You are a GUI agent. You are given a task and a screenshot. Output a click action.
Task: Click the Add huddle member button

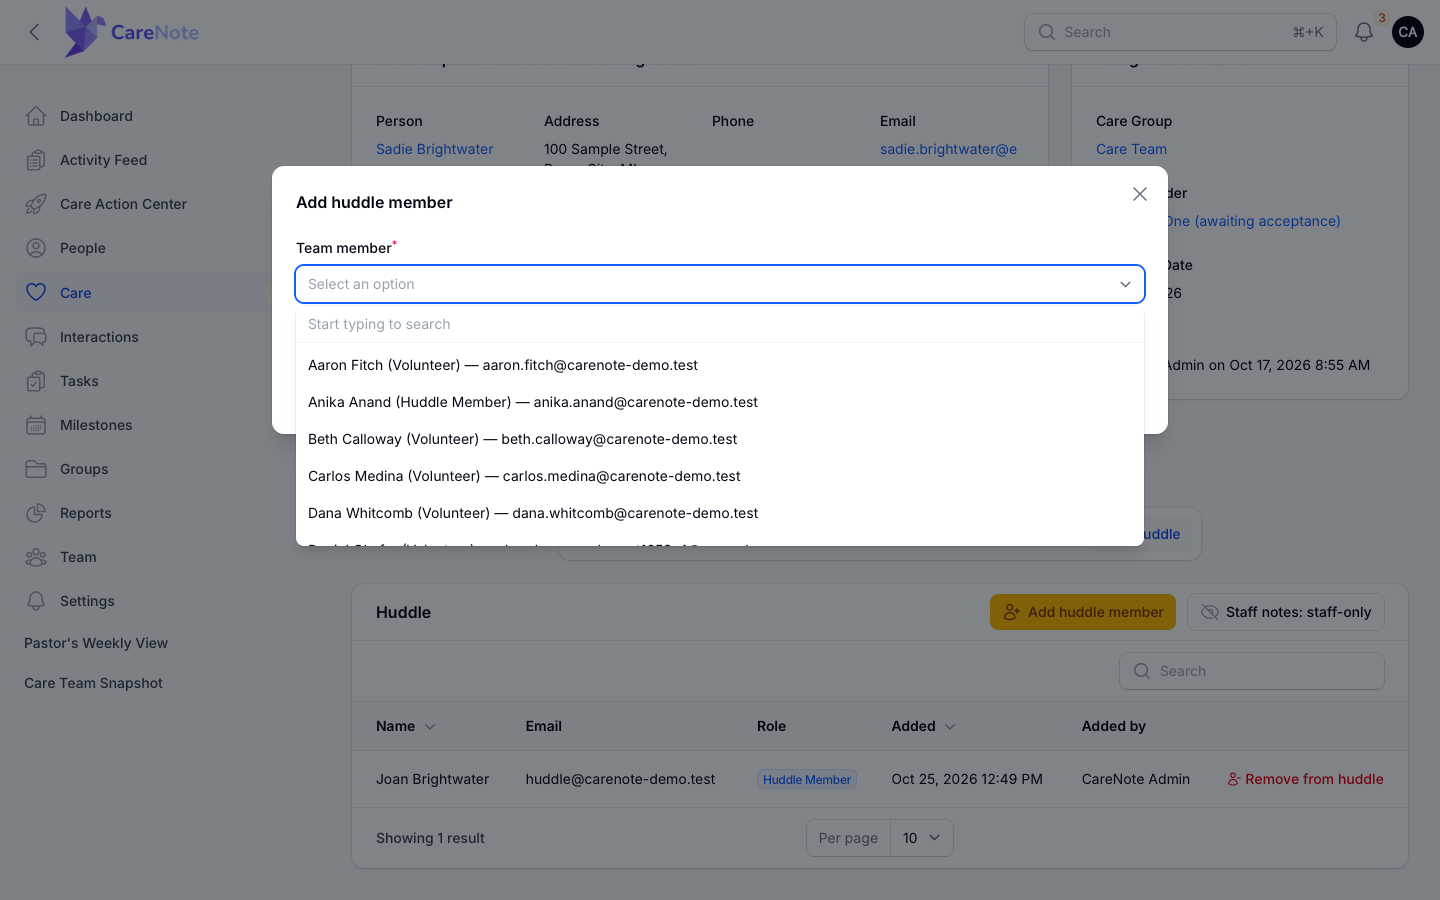(x=1083, y=612)
